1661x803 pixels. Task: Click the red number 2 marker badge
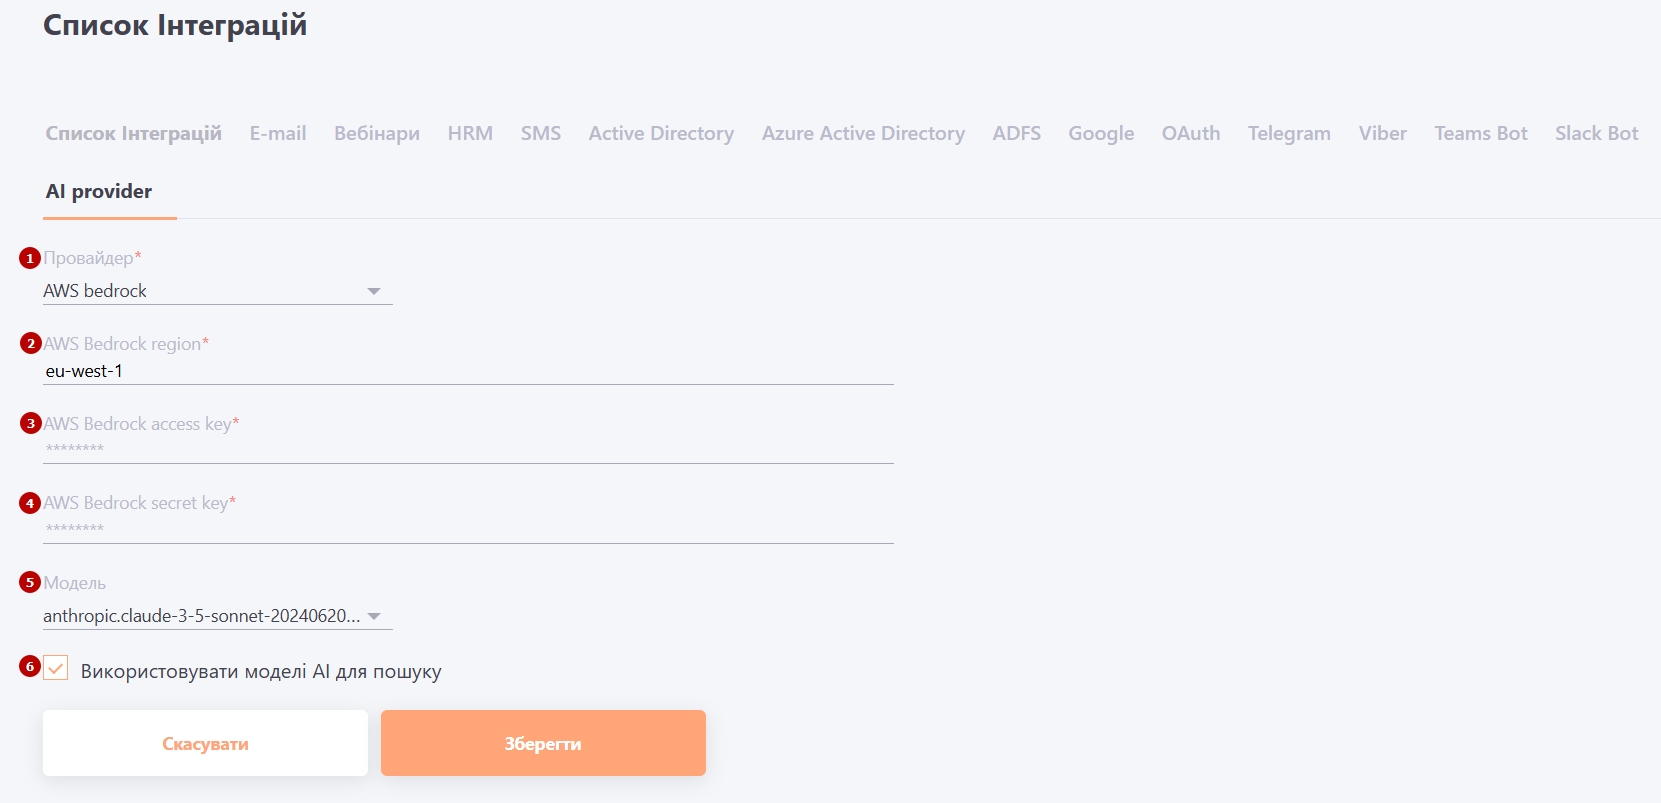(x=31, y=344)
